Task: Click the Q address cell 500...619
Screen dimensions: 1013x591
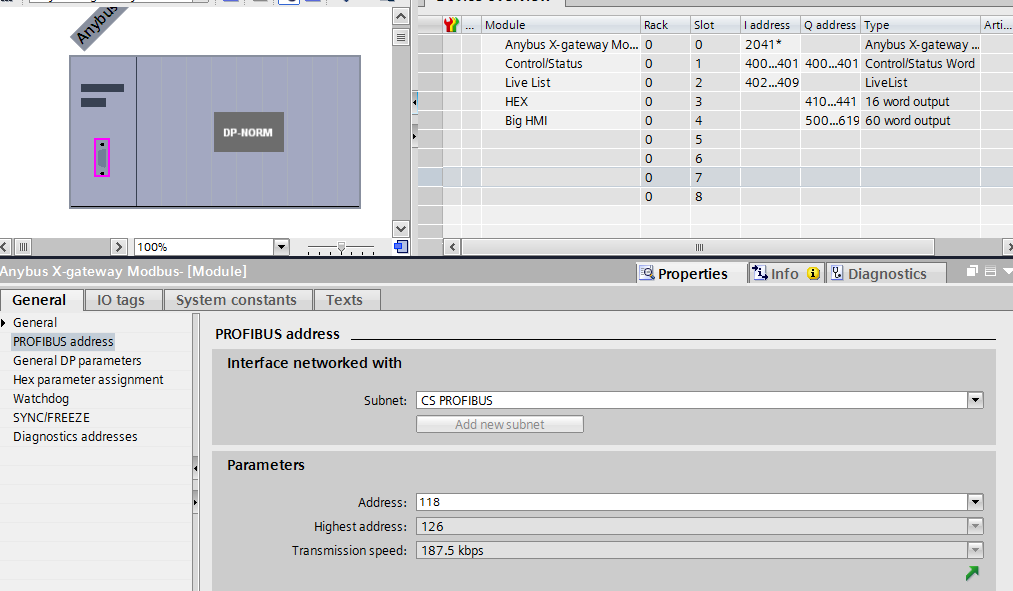Action: [831, 121]
